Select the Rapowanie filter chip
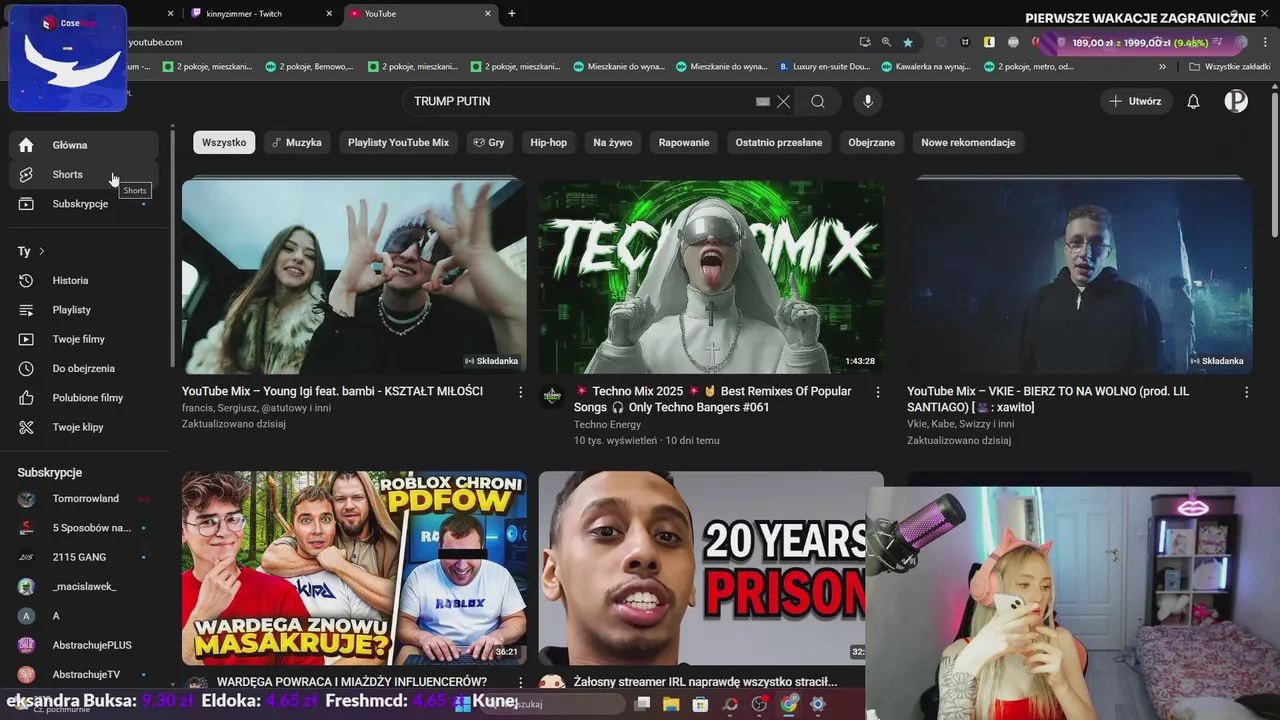Viewport: 1280px width, 720px height. (684, 143)
